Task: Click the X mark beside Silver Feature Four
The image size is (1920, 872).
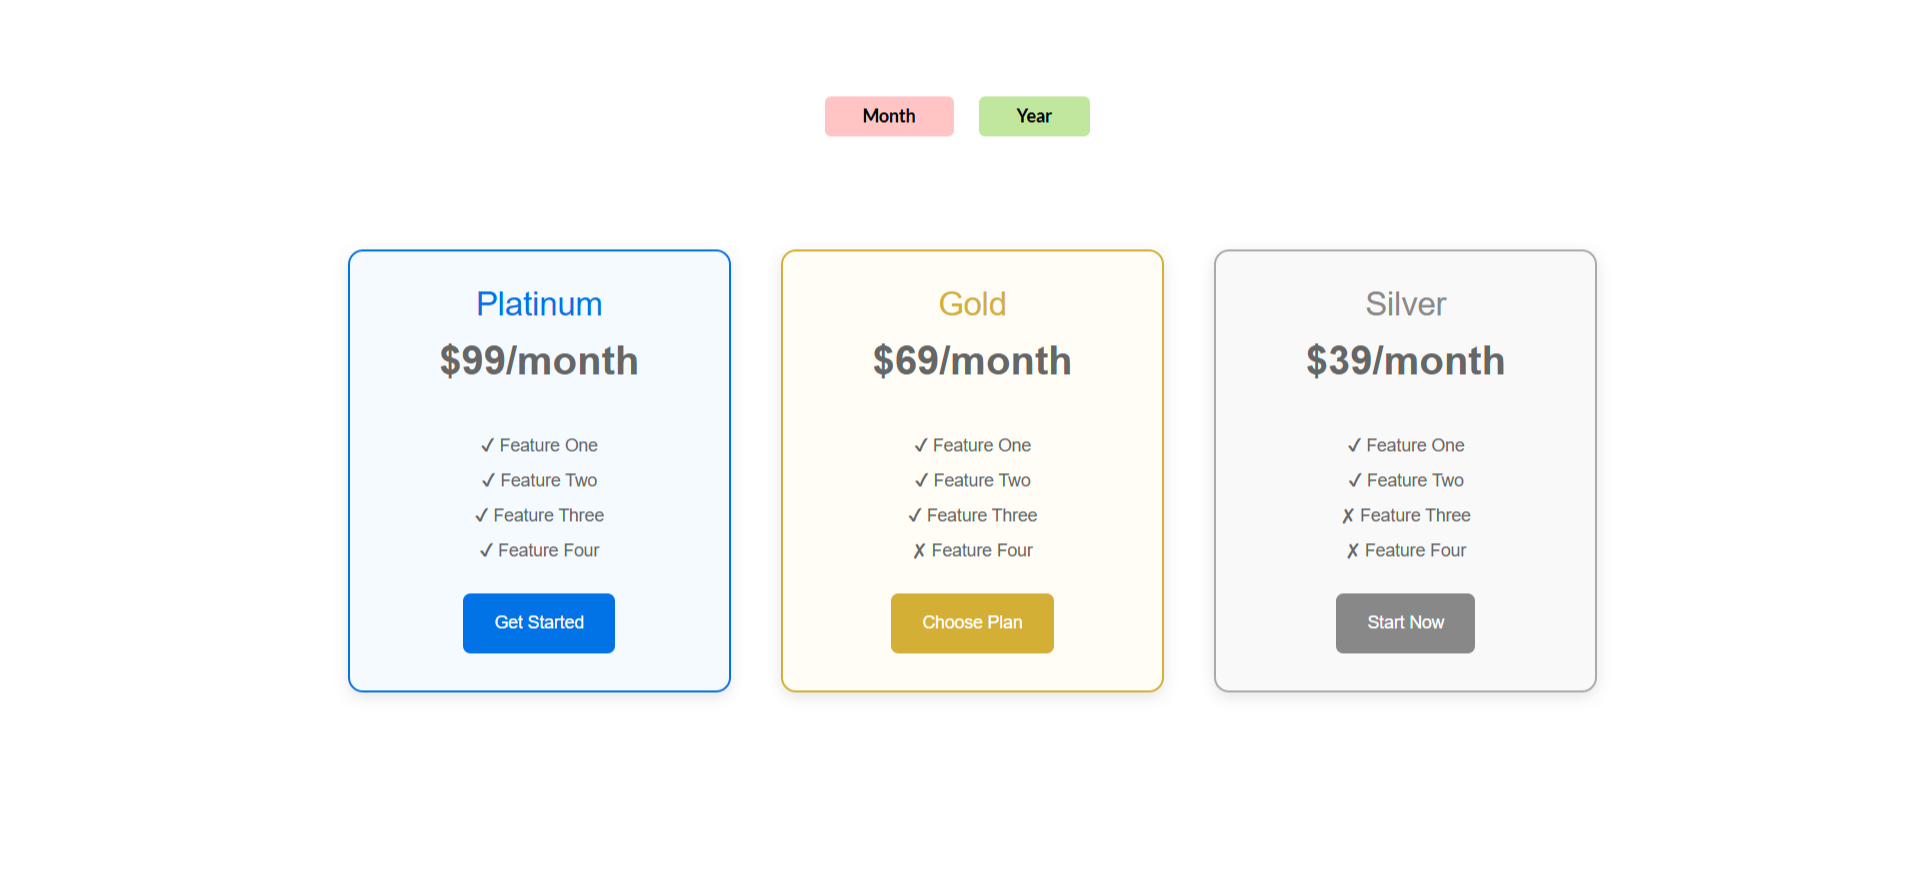Action: pos(1352,551)
